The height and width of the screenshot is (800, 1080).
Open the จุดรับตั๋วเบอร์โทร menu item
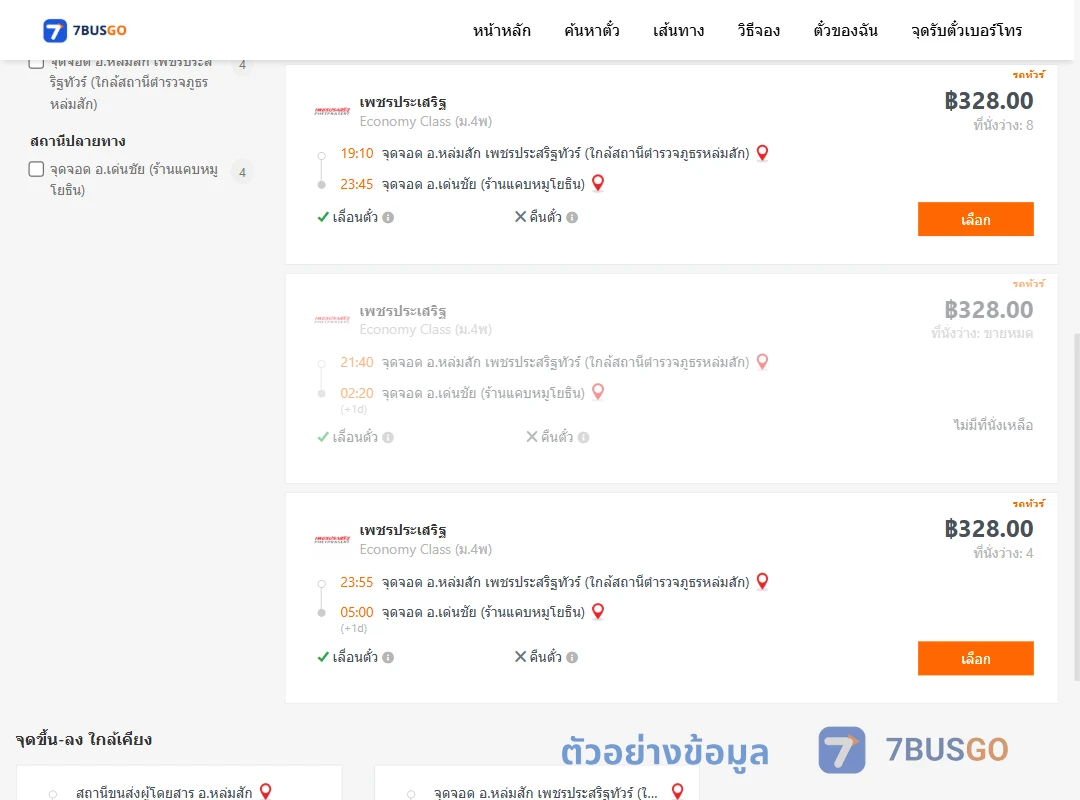tap(966, 30)
